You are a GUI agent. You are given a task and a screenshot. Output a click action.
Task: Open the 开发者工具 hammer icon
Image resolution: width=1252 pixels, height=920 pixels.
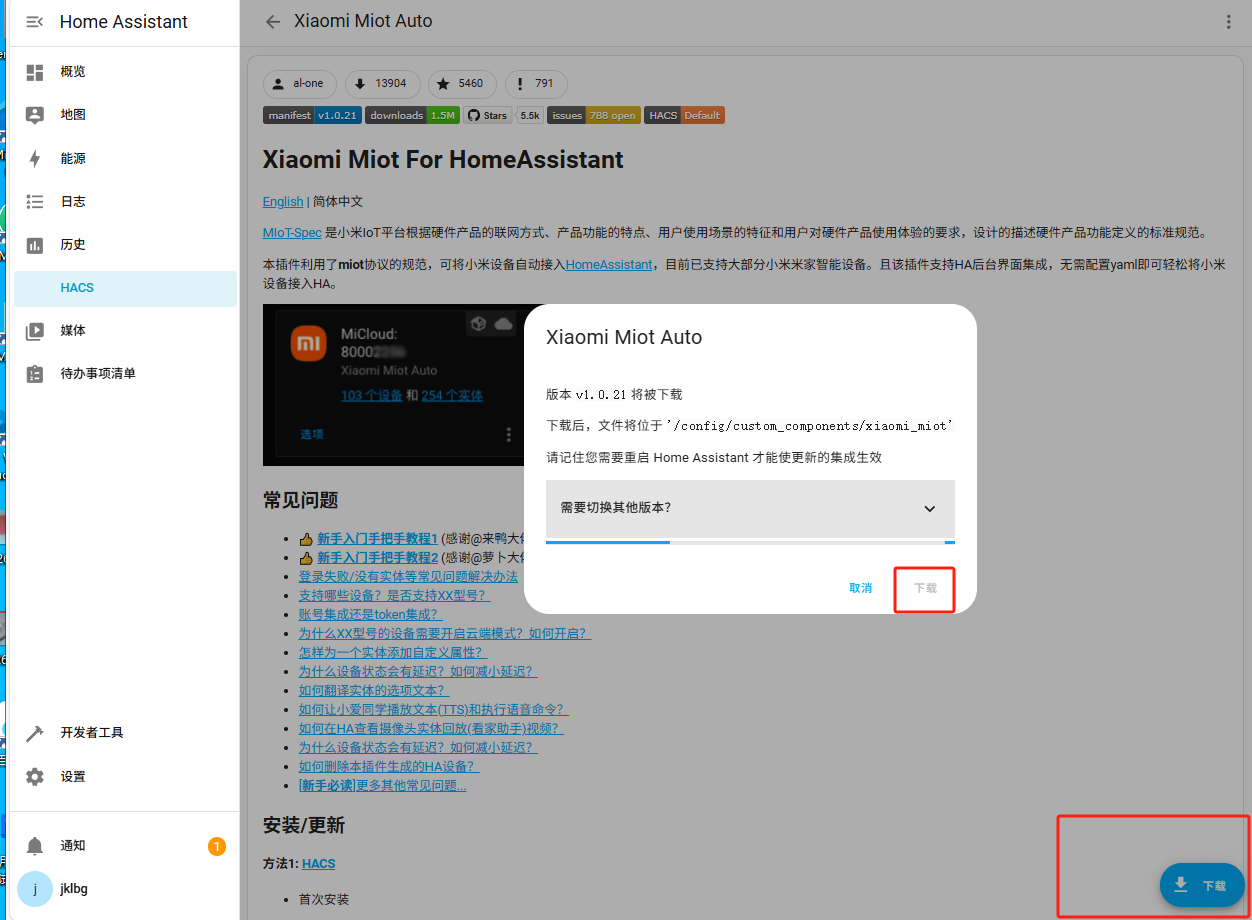tap(35, 733)
